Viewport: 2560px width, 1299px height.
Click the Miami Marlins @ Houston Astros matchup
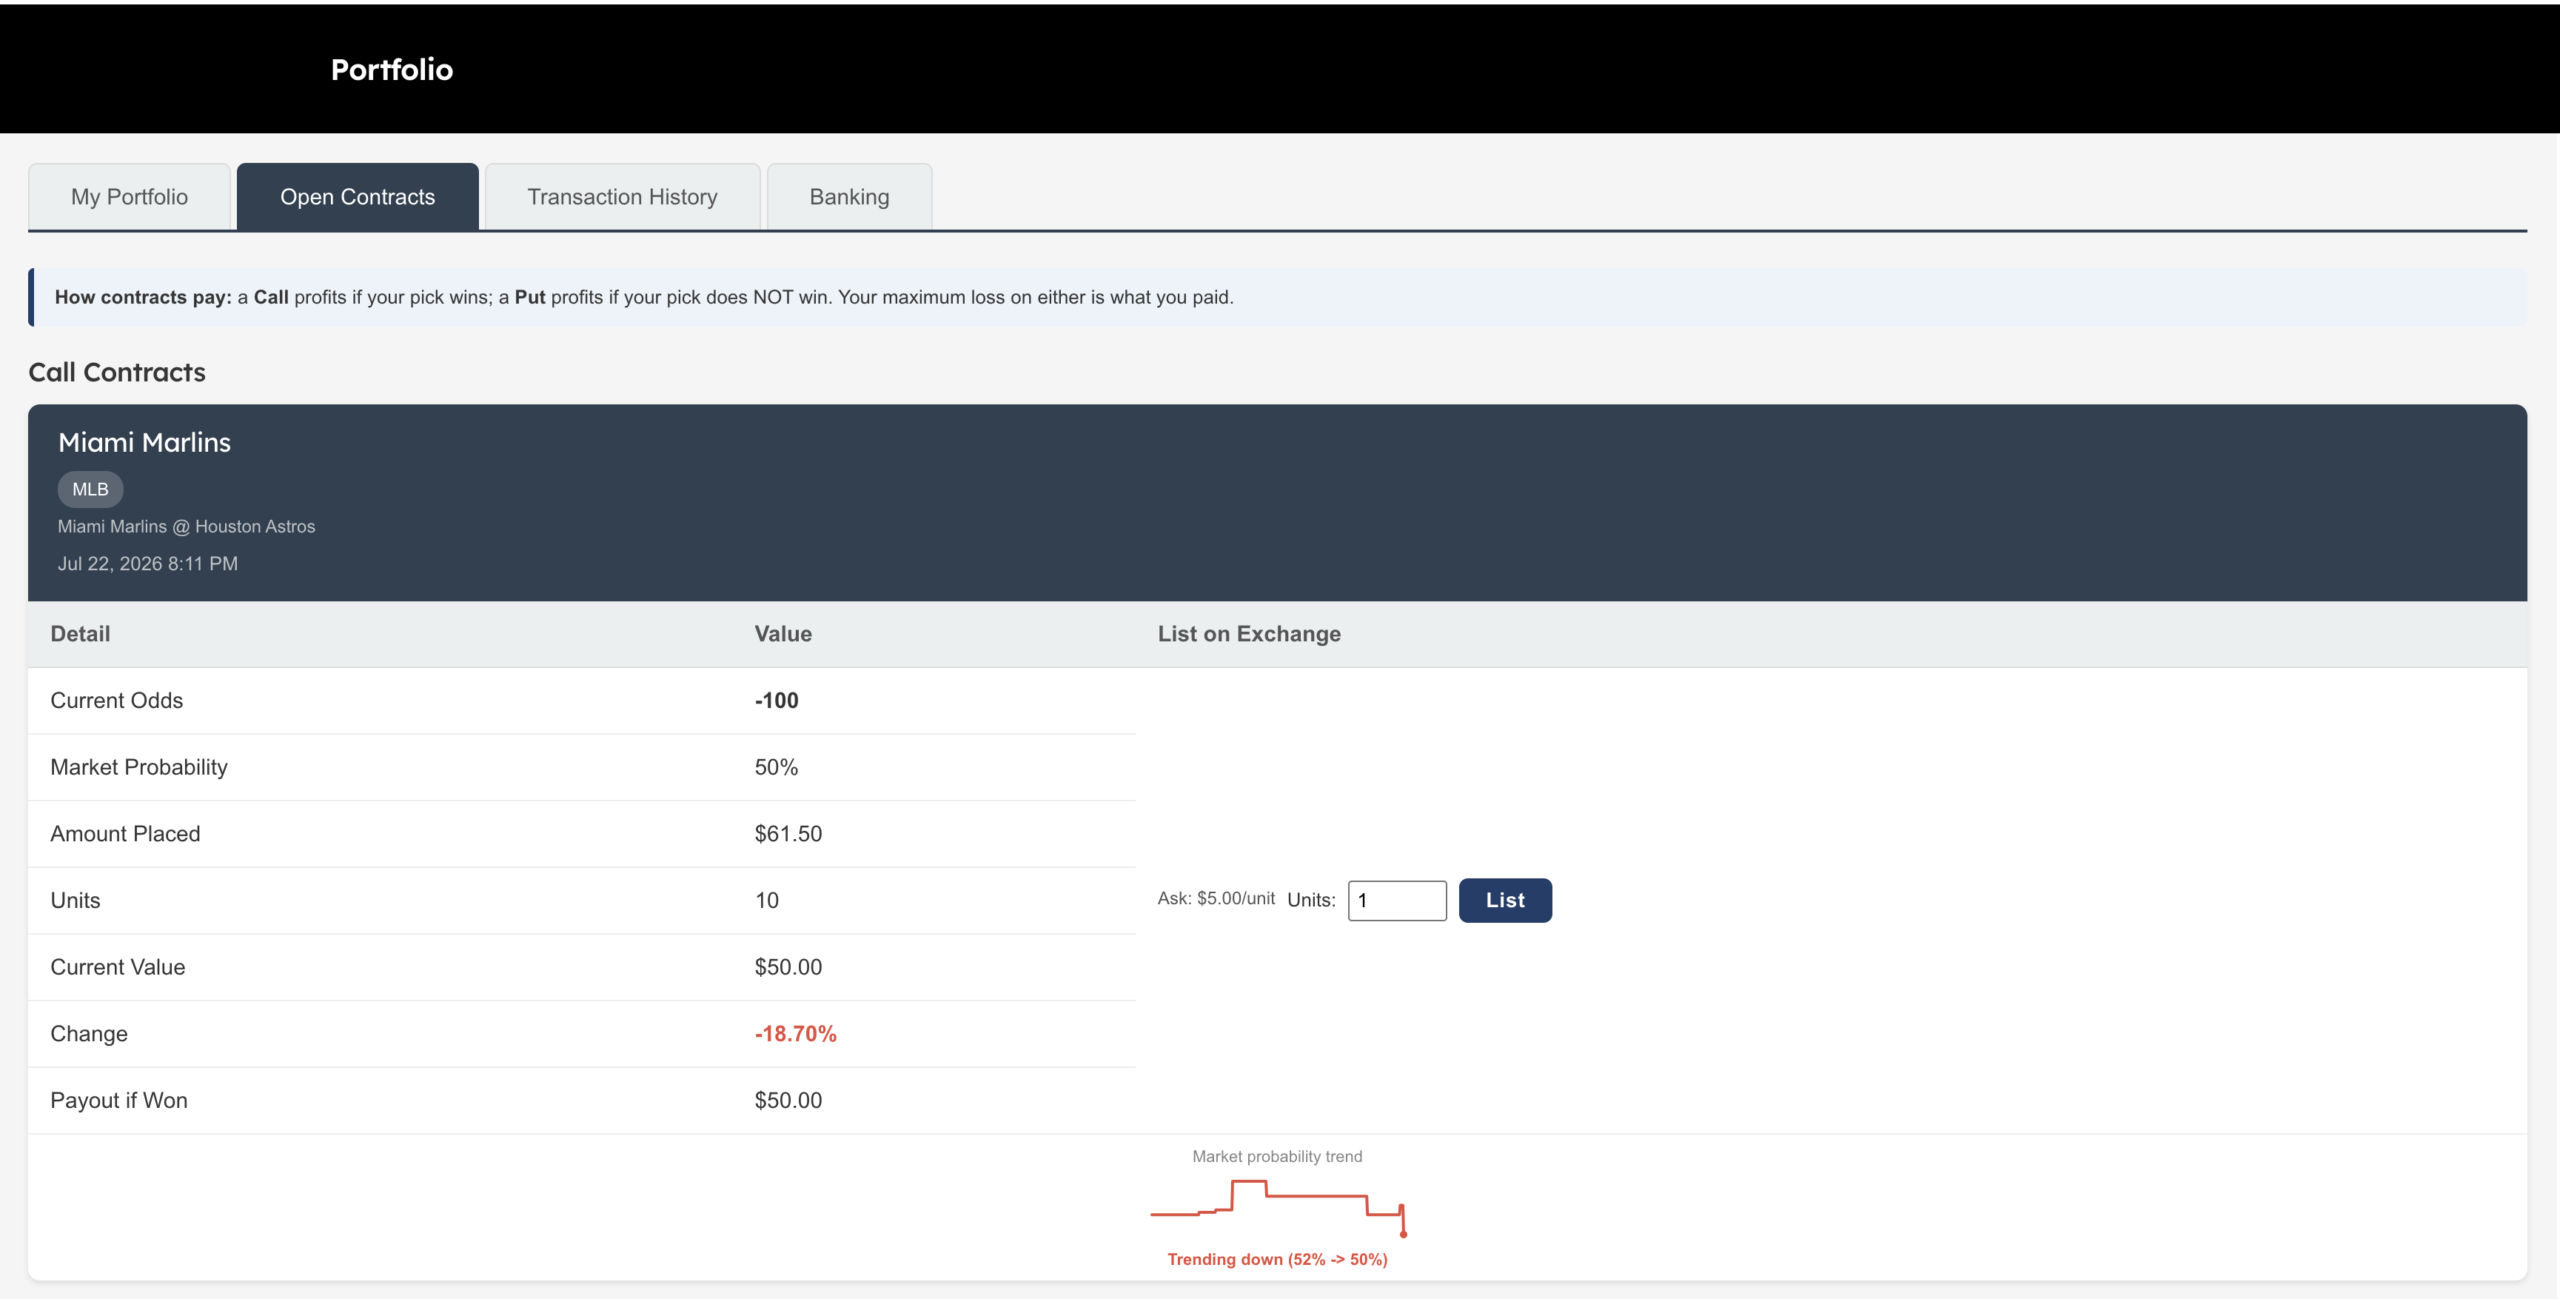point(186,526)
